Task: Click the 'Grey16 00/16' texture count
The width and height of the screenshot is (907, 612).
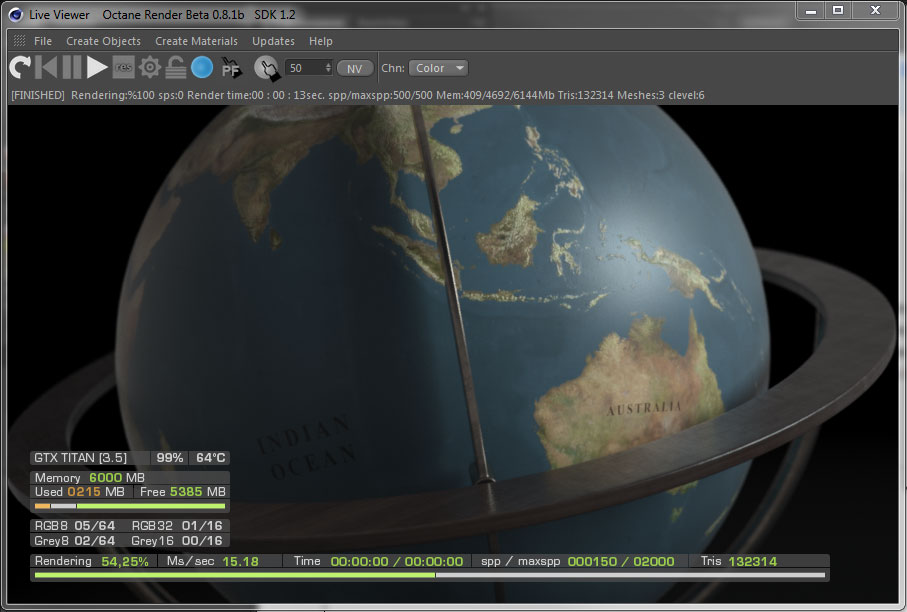Action: point(177,541)
